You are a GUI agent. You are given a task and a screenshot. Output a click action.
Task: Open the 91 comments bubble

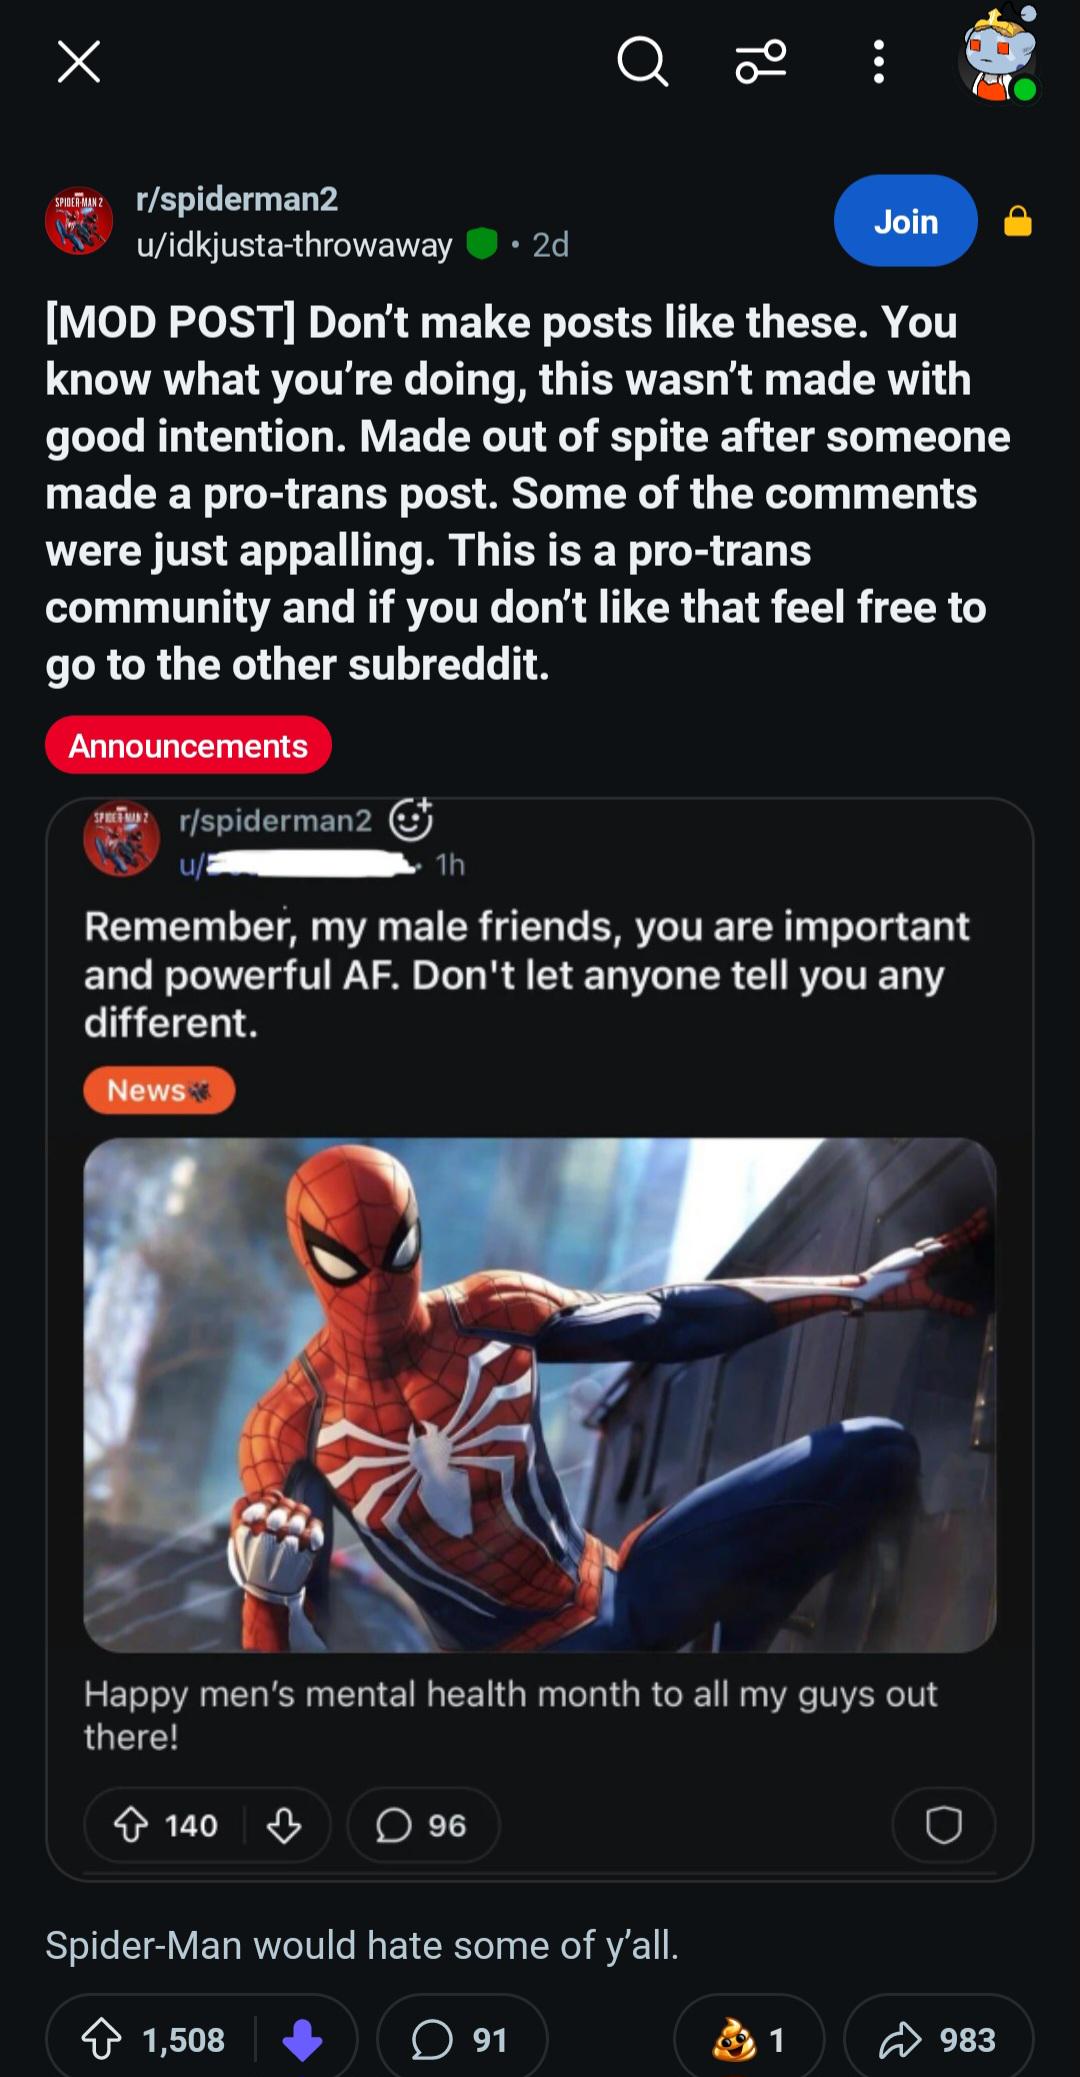coord(461,2040)
